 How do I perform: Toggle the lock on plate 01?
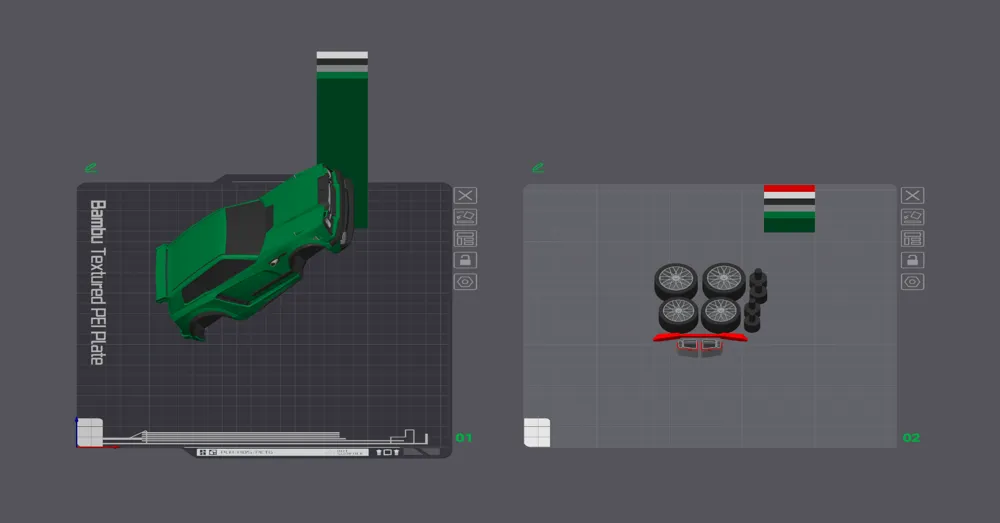465,260
